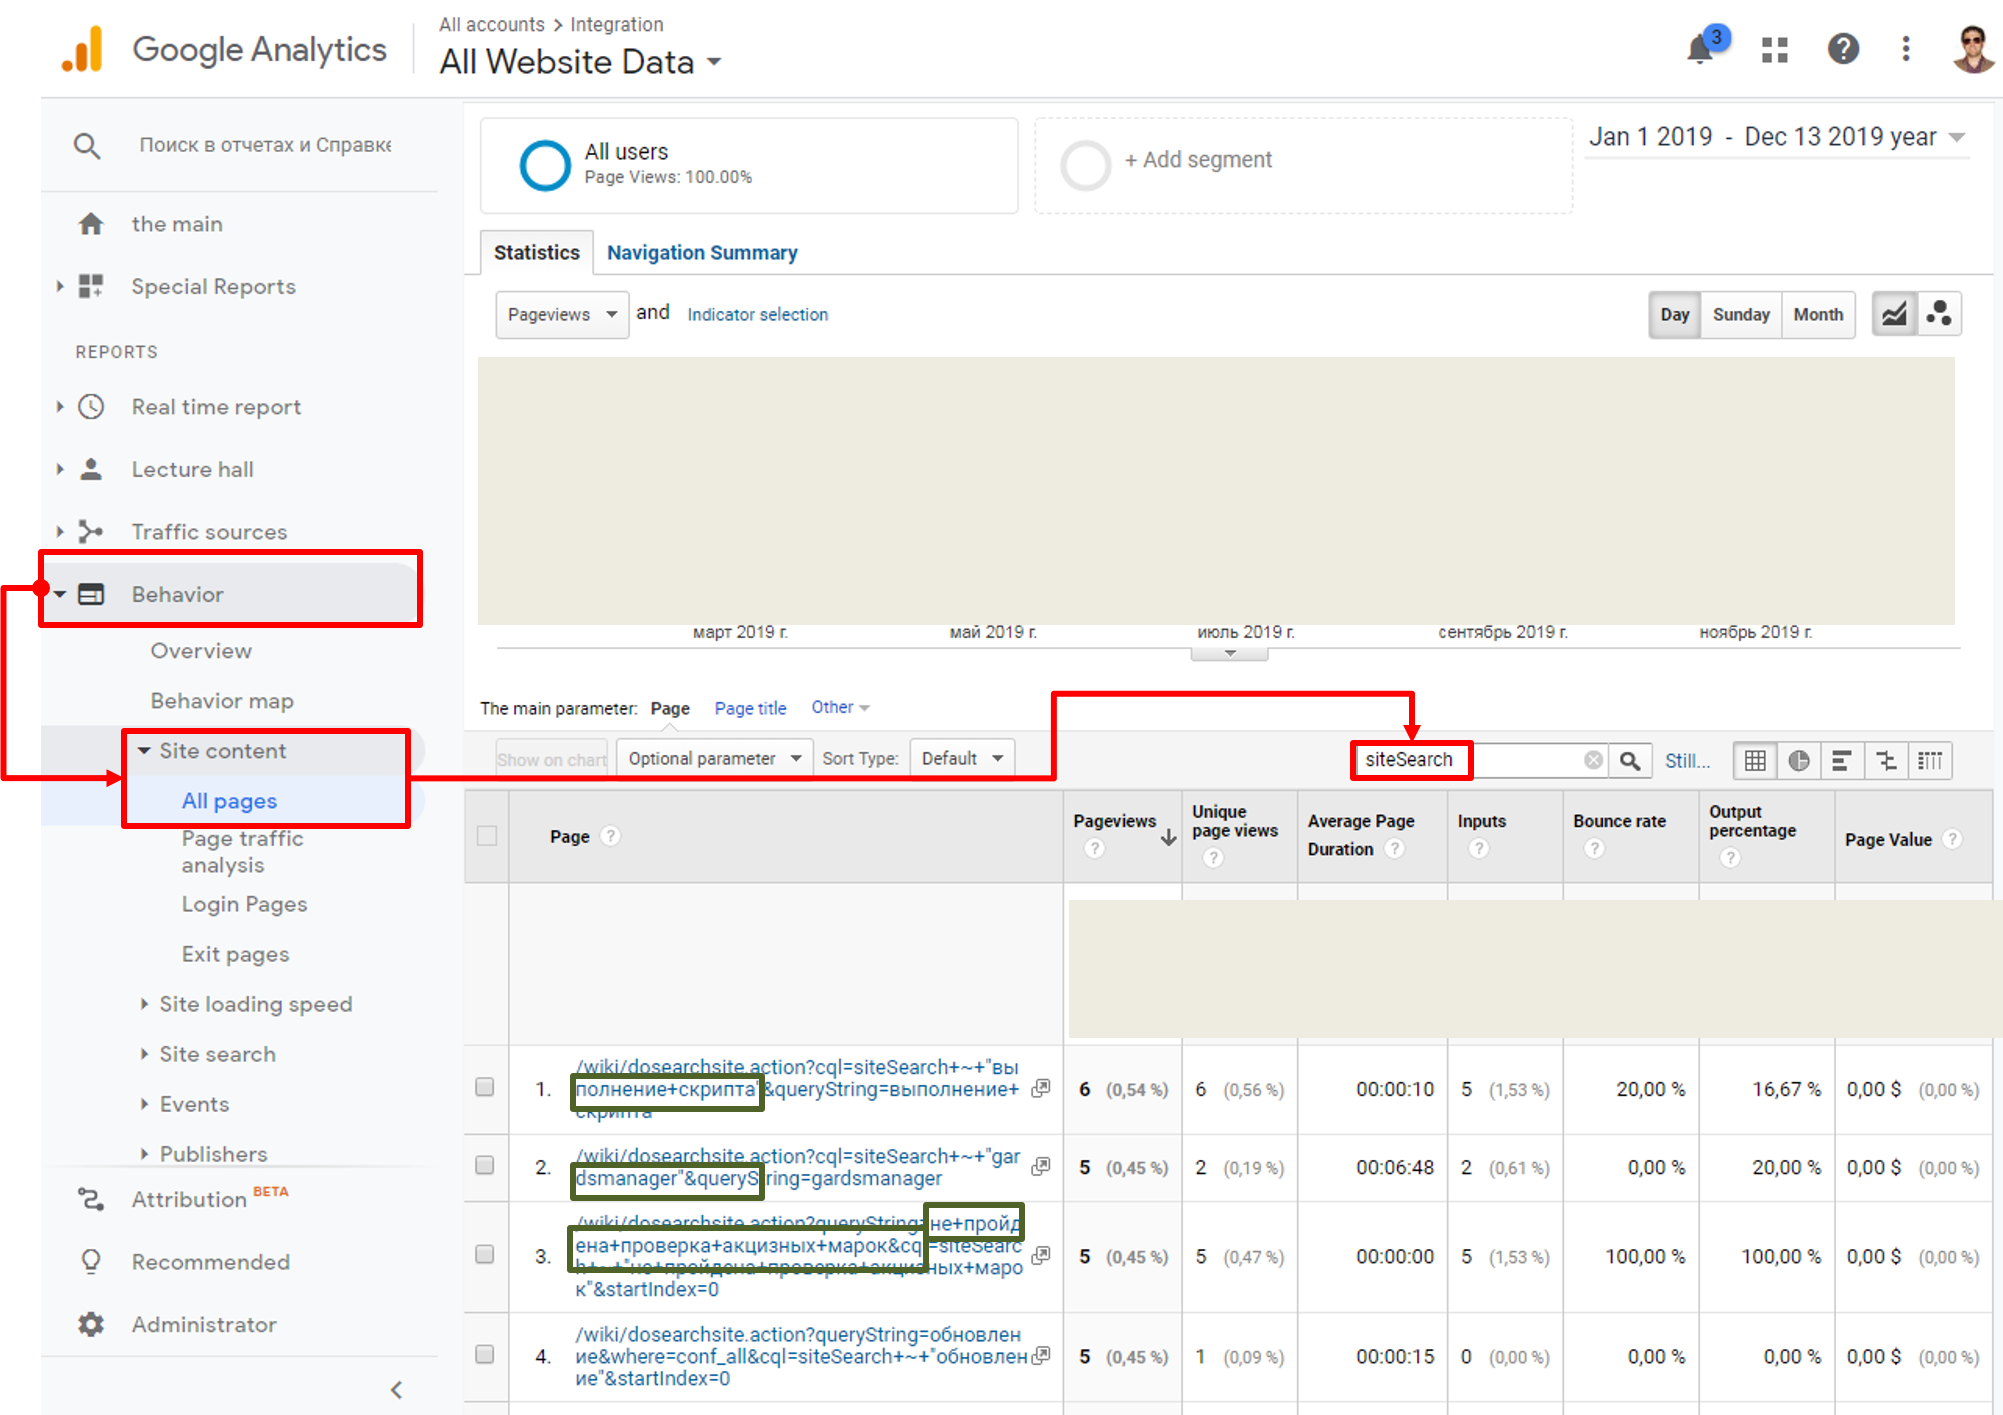Clear the siteSearch filter with X icon
This screenshot has height=1415, width=2003.
point(1593,760)
